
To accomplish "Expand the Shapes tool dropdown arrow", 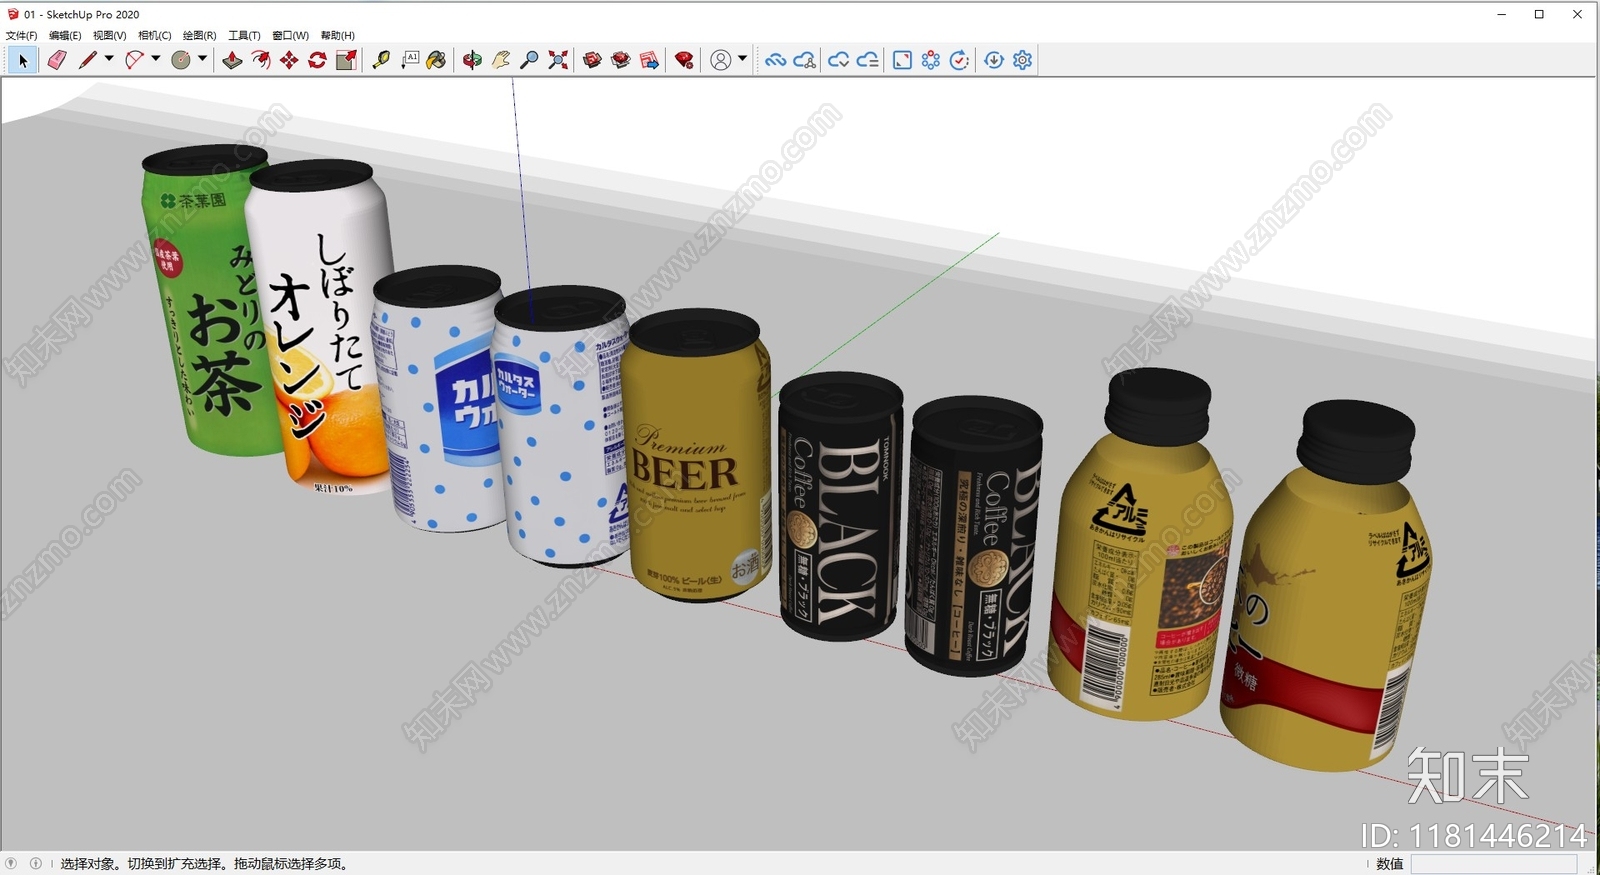I will [x=202, y=59].
